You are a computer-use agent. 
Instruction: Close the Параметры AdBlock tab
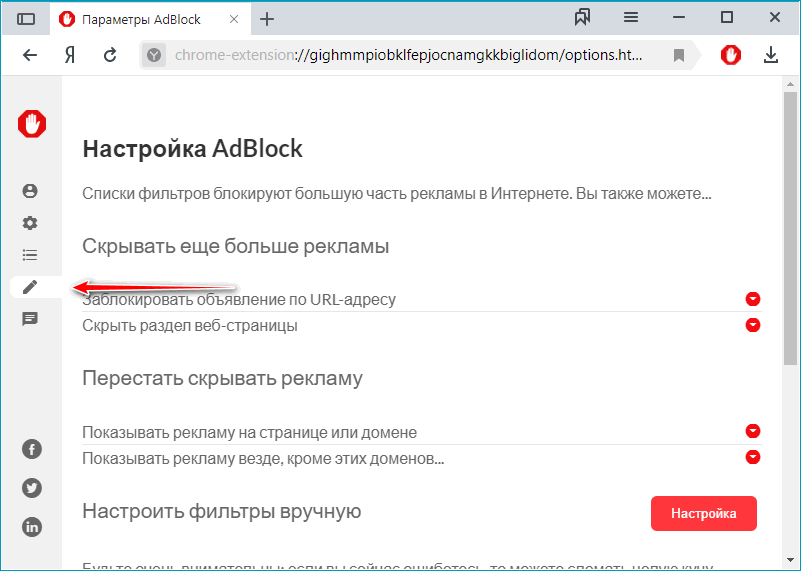(234, 19)
